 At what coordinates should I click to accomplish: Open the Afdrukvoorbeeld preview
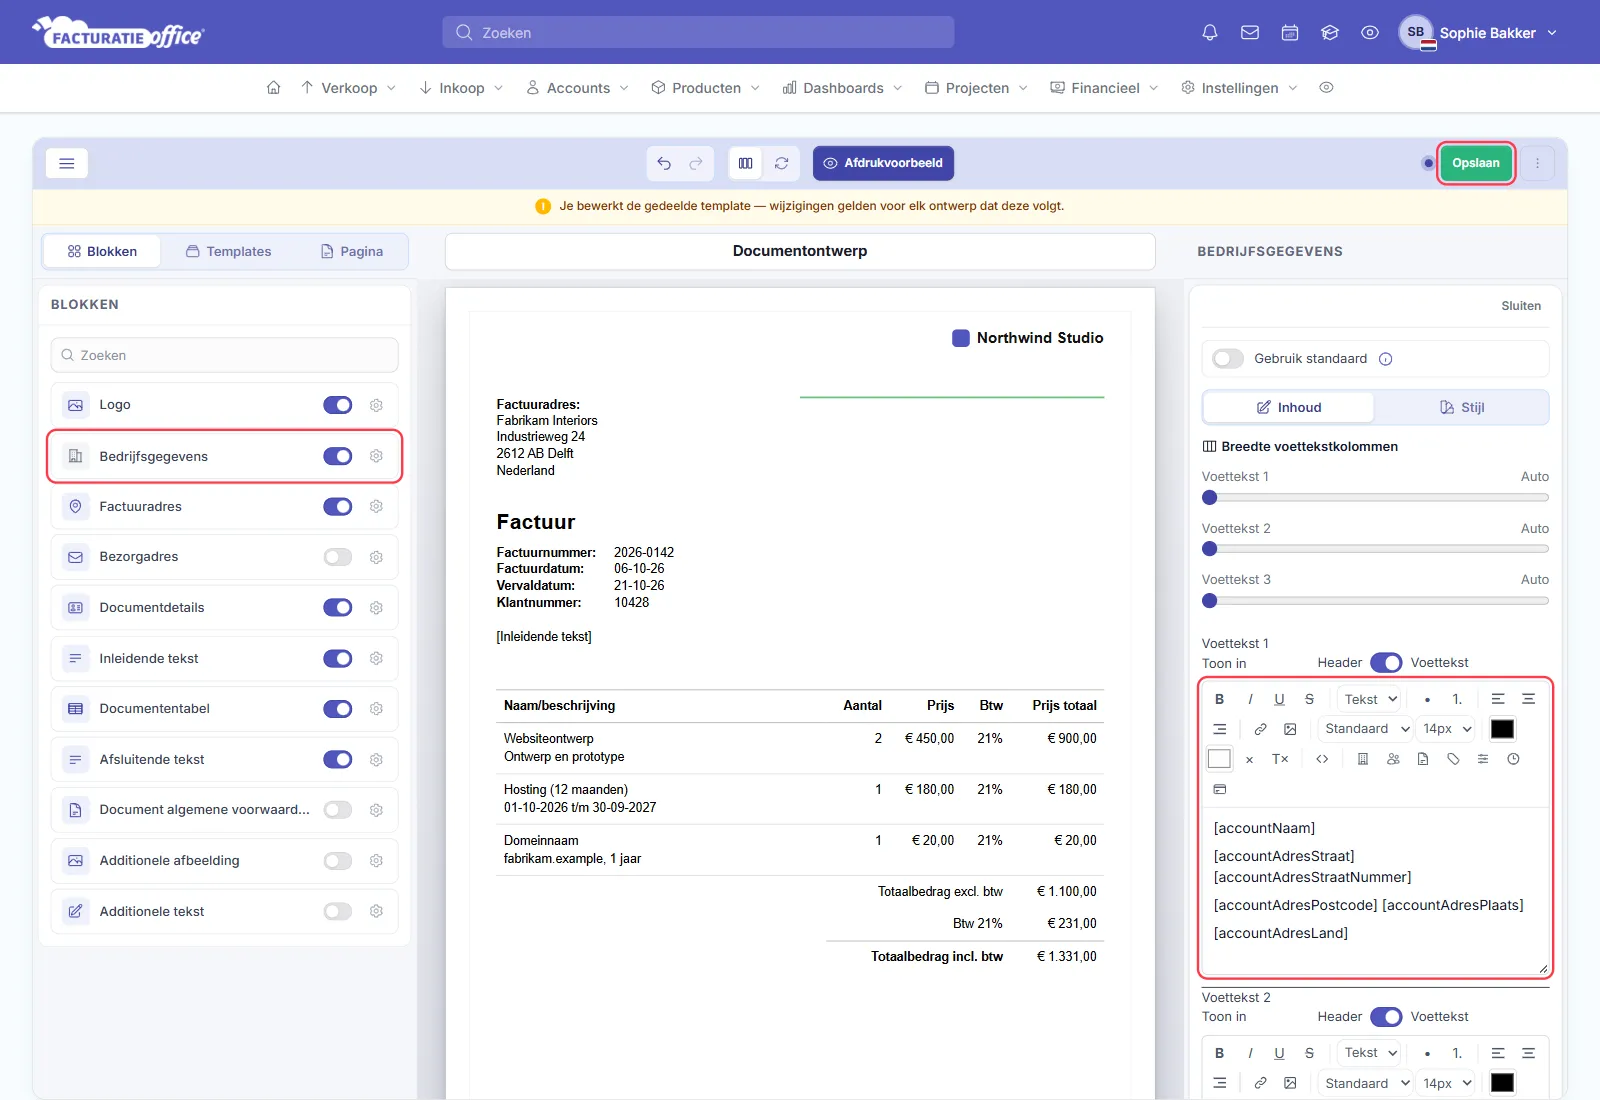(883, 163)
